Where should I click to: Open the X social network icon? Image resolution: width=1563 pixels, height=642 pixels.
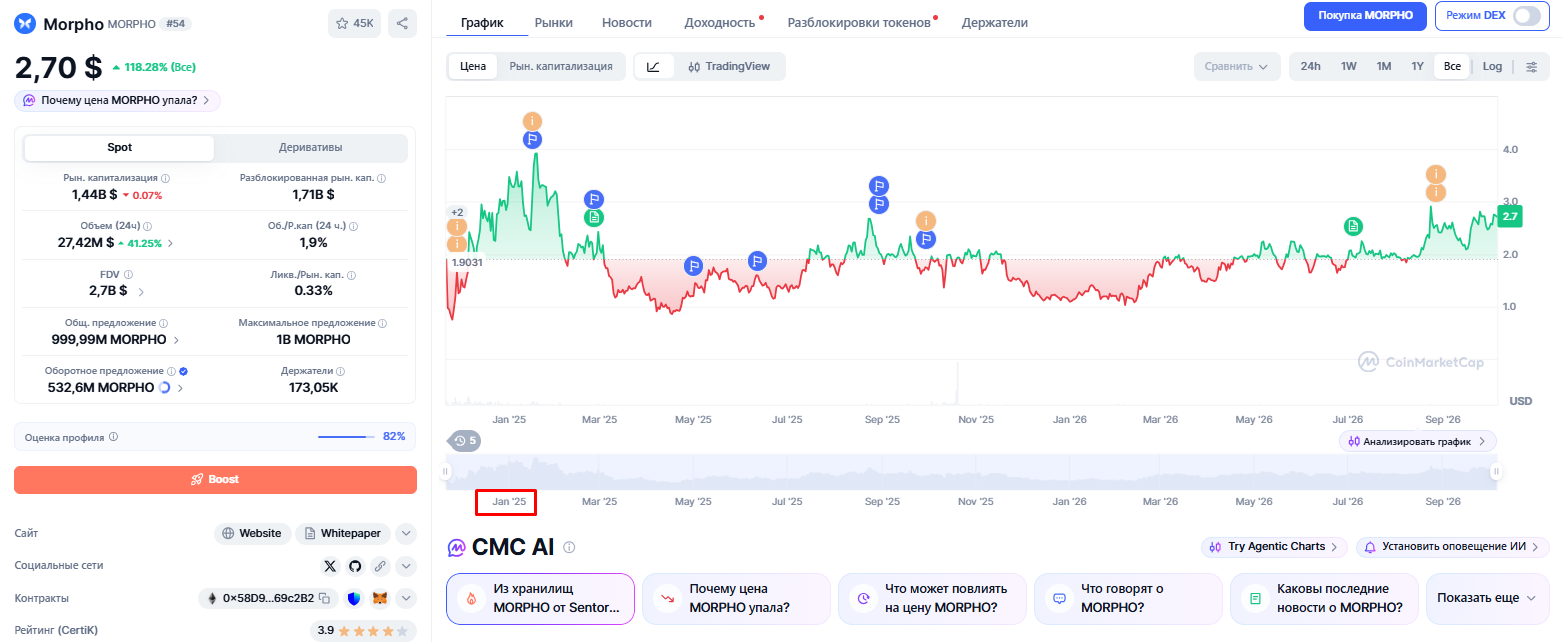[x=331, y=566]
